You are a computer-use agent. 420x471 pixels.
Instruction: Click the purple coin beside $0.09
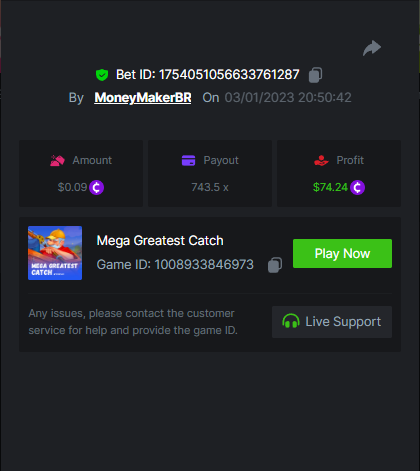pos(96,187)
